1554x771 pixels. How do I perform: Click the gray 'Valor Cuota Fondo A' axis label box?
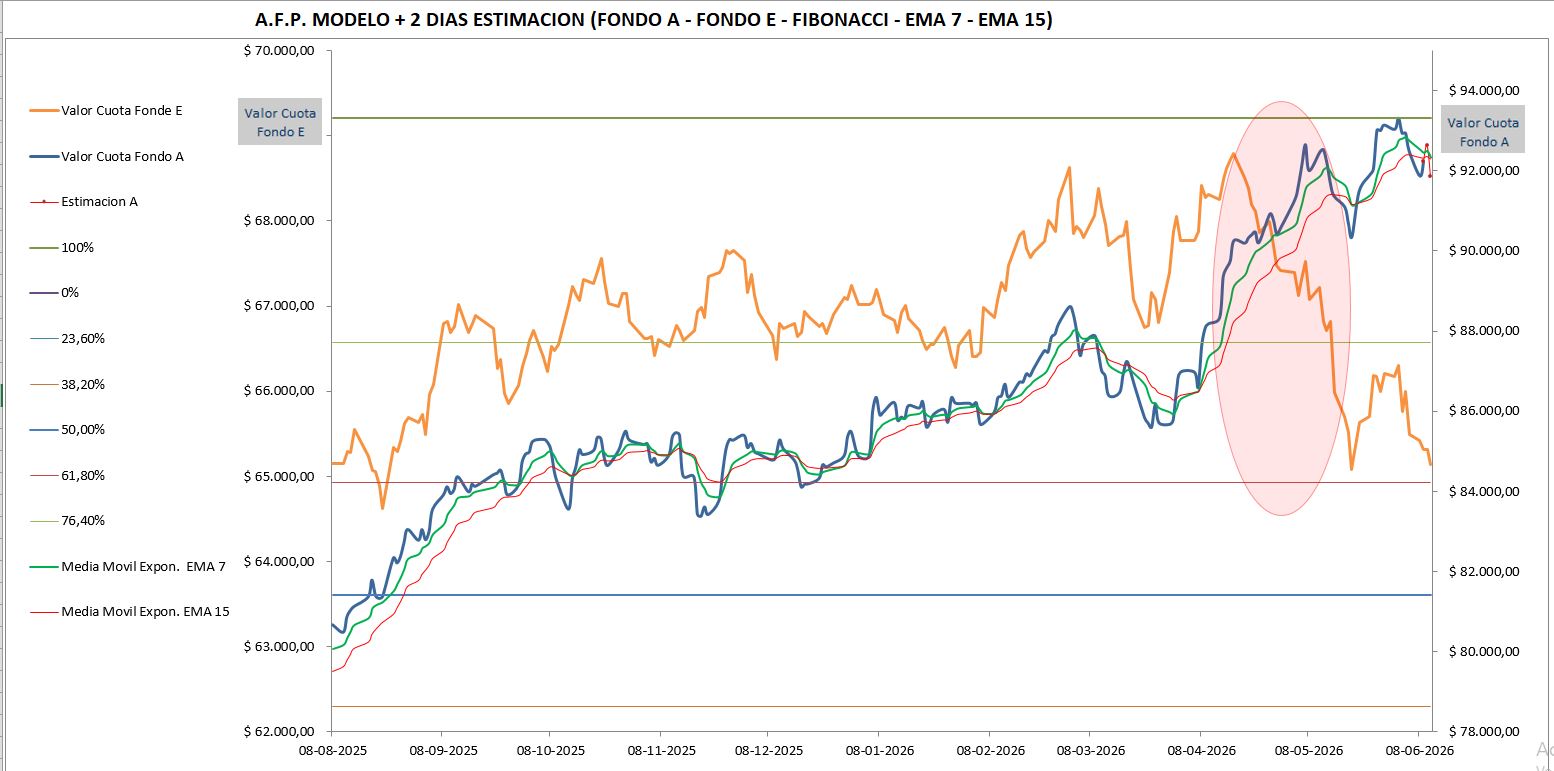(1483, 131)
